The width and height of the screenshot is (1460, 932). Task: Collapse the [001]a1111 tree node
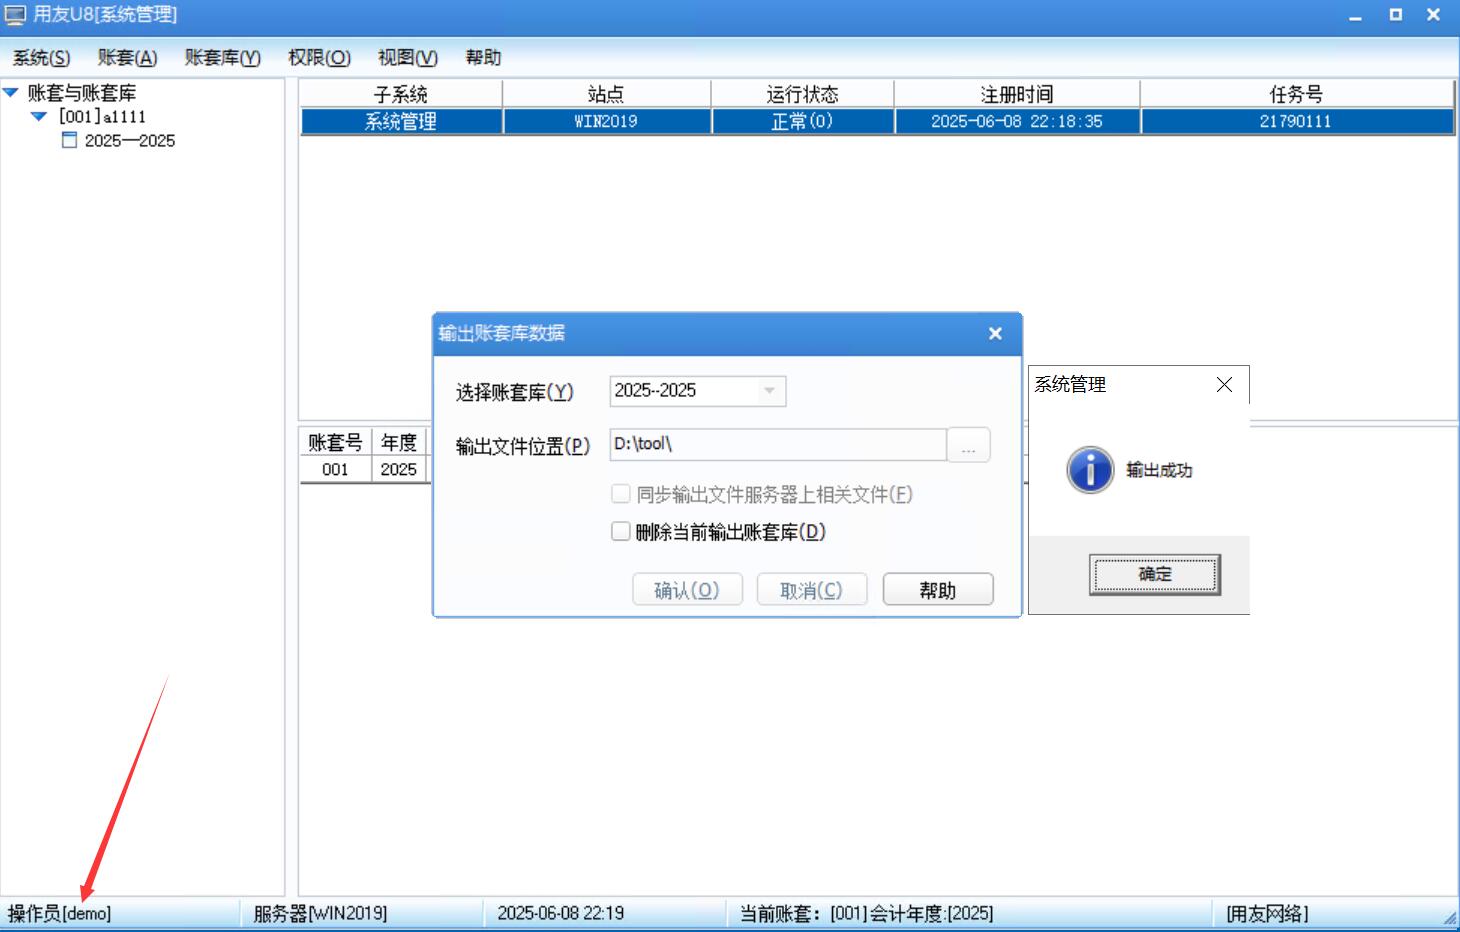pos(39,117)
